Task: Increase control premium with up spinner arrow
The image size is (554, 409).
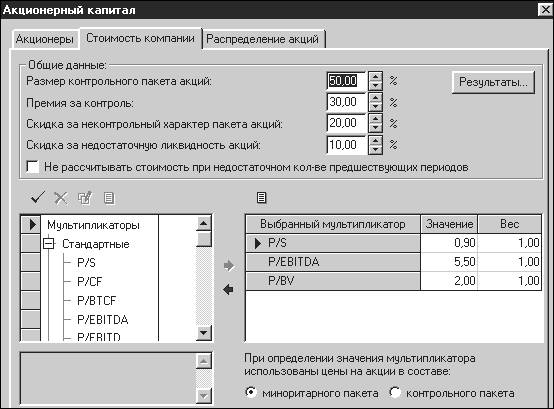Action: coord(375,98)
